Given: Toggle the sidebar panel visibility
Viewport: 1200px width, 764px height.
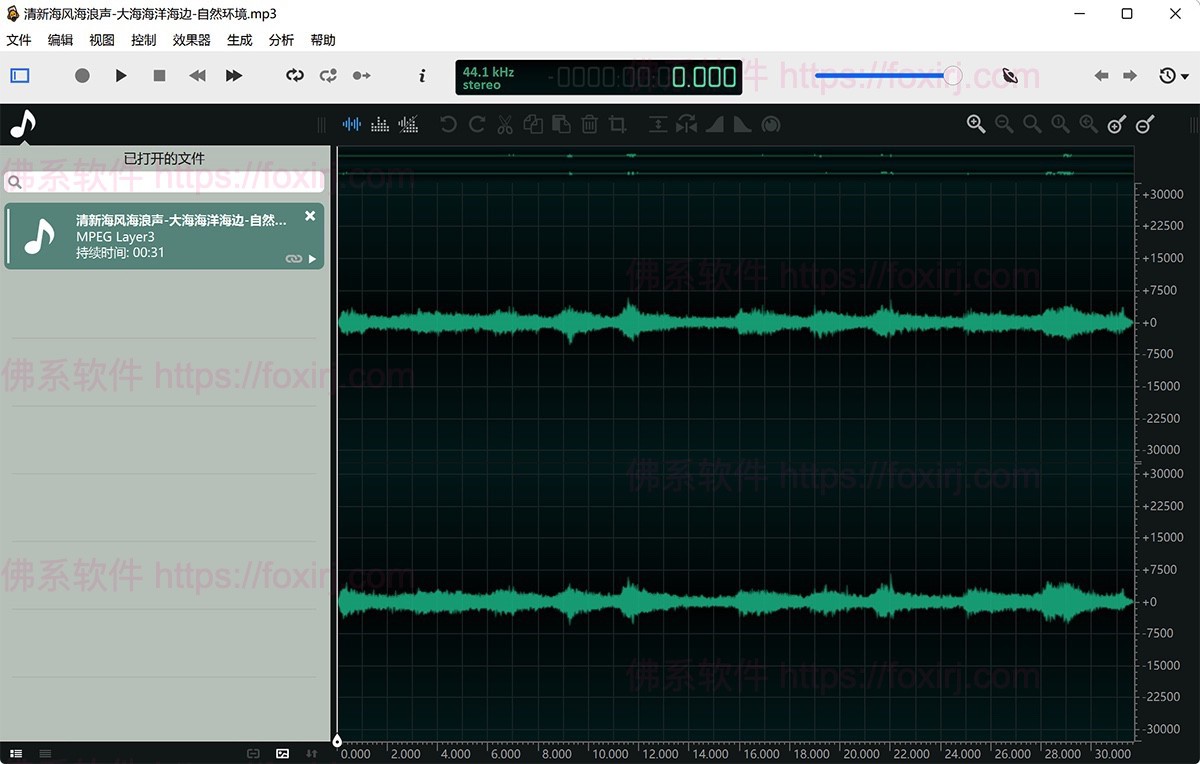Looking at the screenshot, I should pyautogui.click(x=20, y=76).
